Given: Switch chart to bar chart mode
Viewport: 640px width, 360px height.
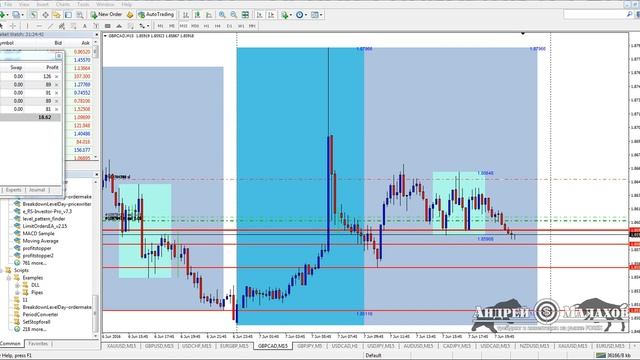Looking at the screenshot, I should (186, 15).
